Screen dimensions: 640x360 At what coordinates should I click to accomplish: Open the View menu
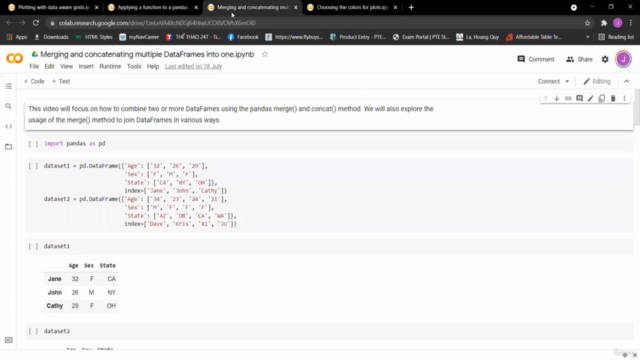tap(67, 66)
